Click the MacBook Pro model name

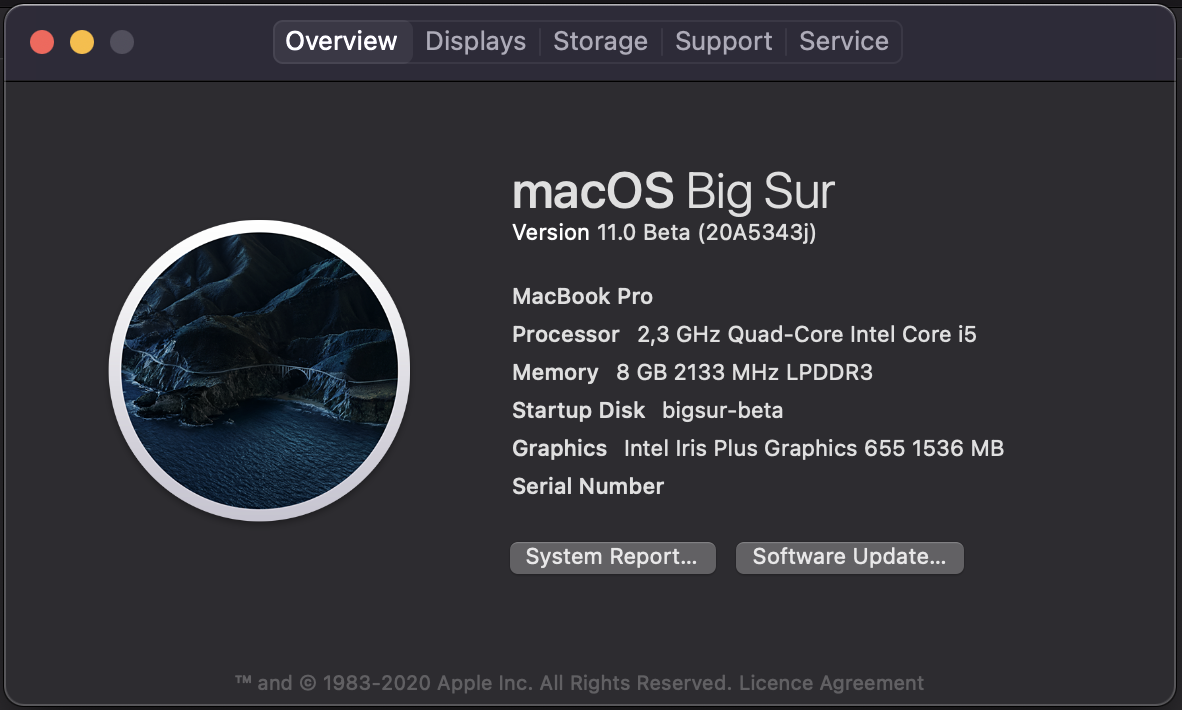coord(582,297)
